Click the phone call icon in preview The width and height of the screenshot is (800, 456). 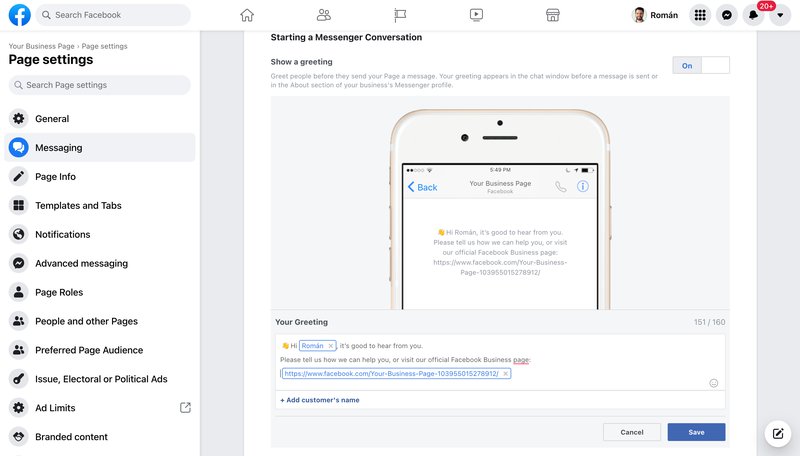click(561, 187)
